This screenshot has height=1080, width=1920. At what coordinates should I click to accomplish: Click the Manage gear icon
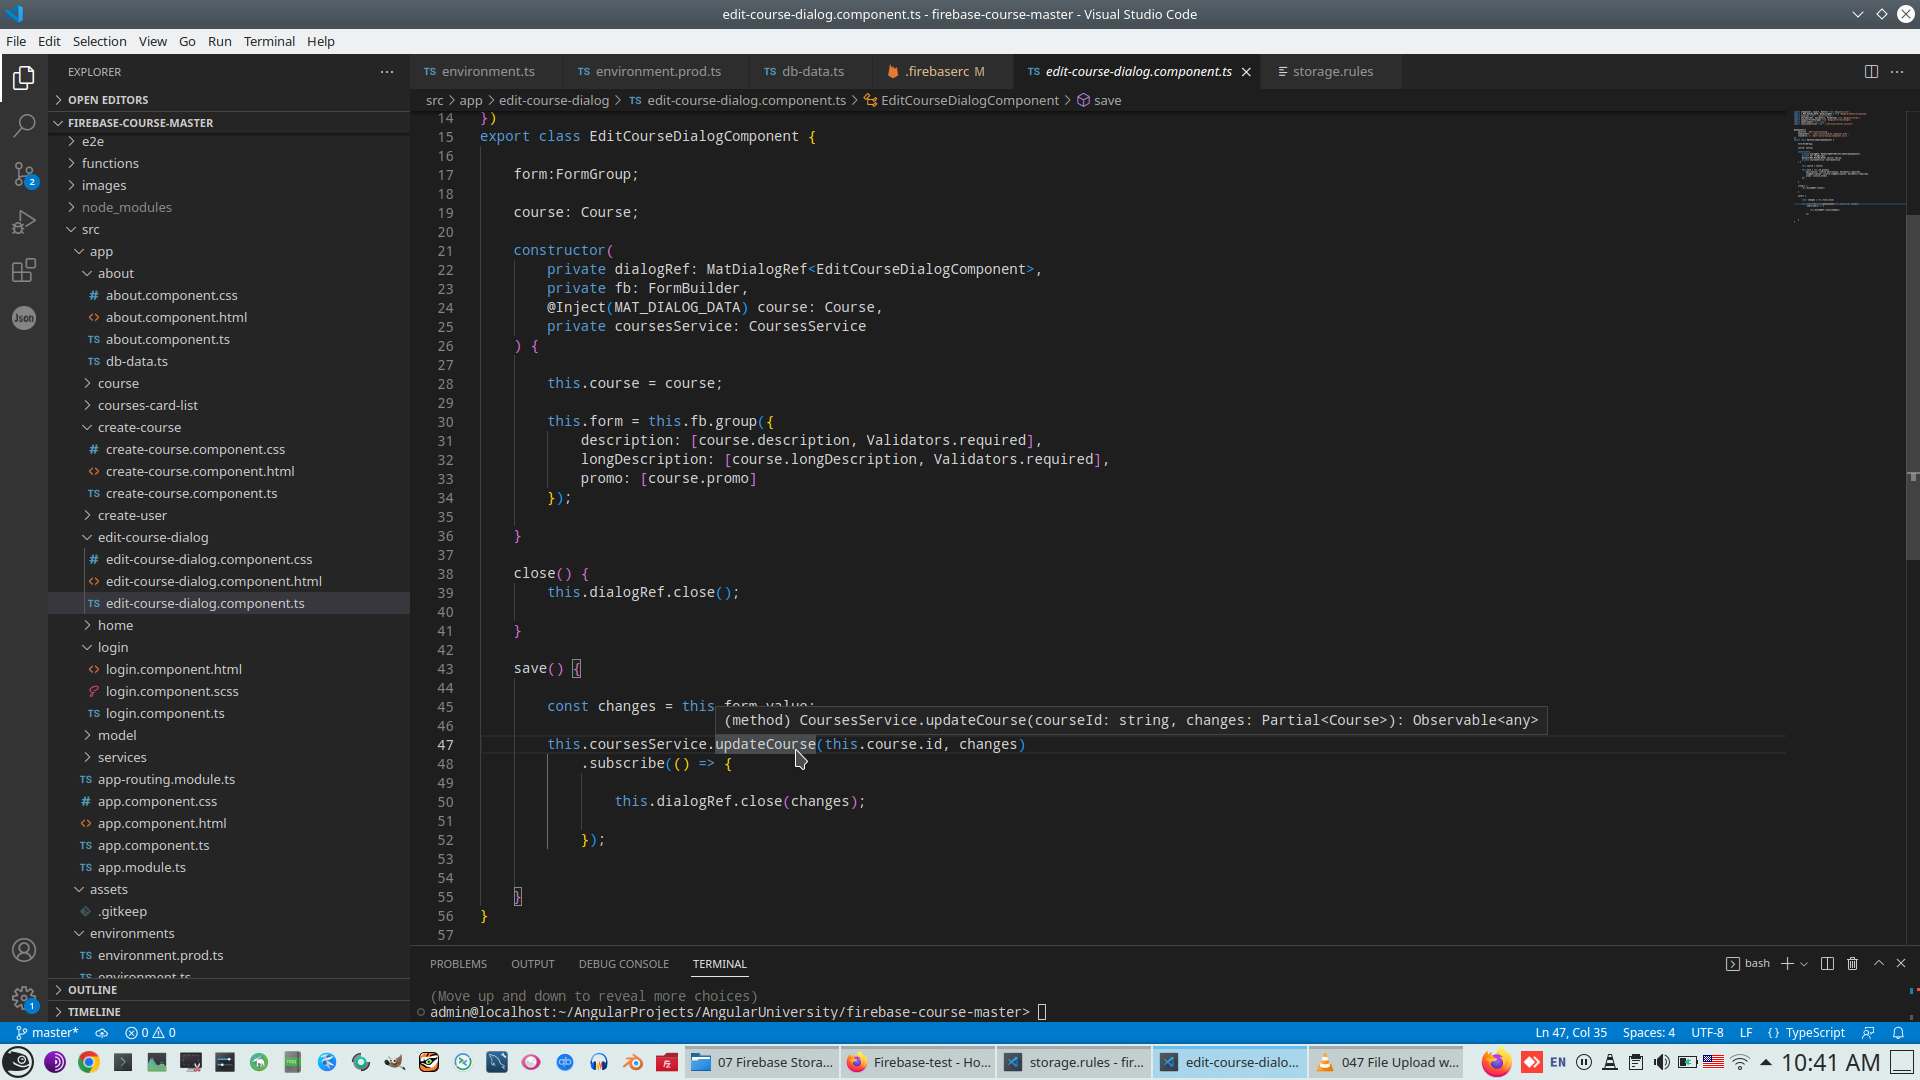[24, 997]
